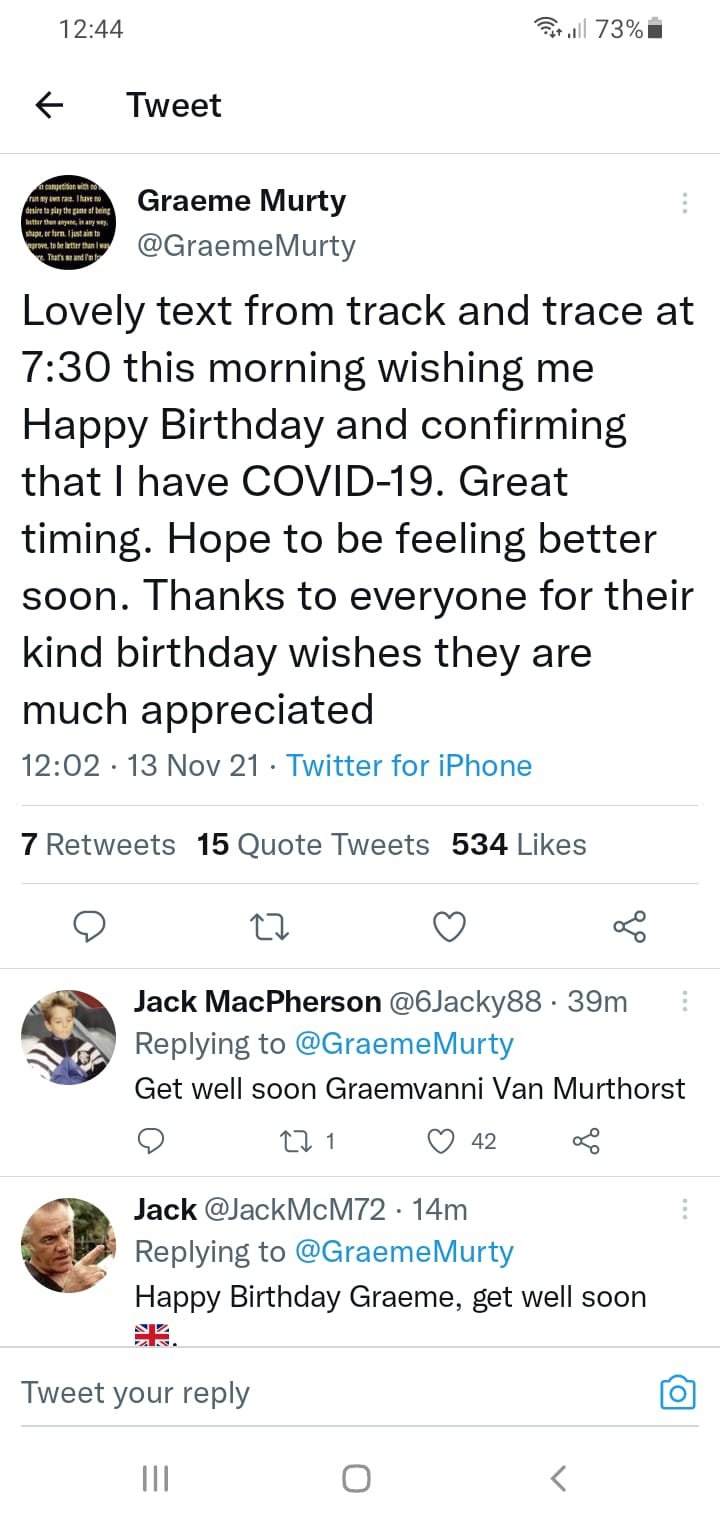Reply to Graeme Murty's main tweet
Viewport: 720px width, 1520px height.
[90, 927]
